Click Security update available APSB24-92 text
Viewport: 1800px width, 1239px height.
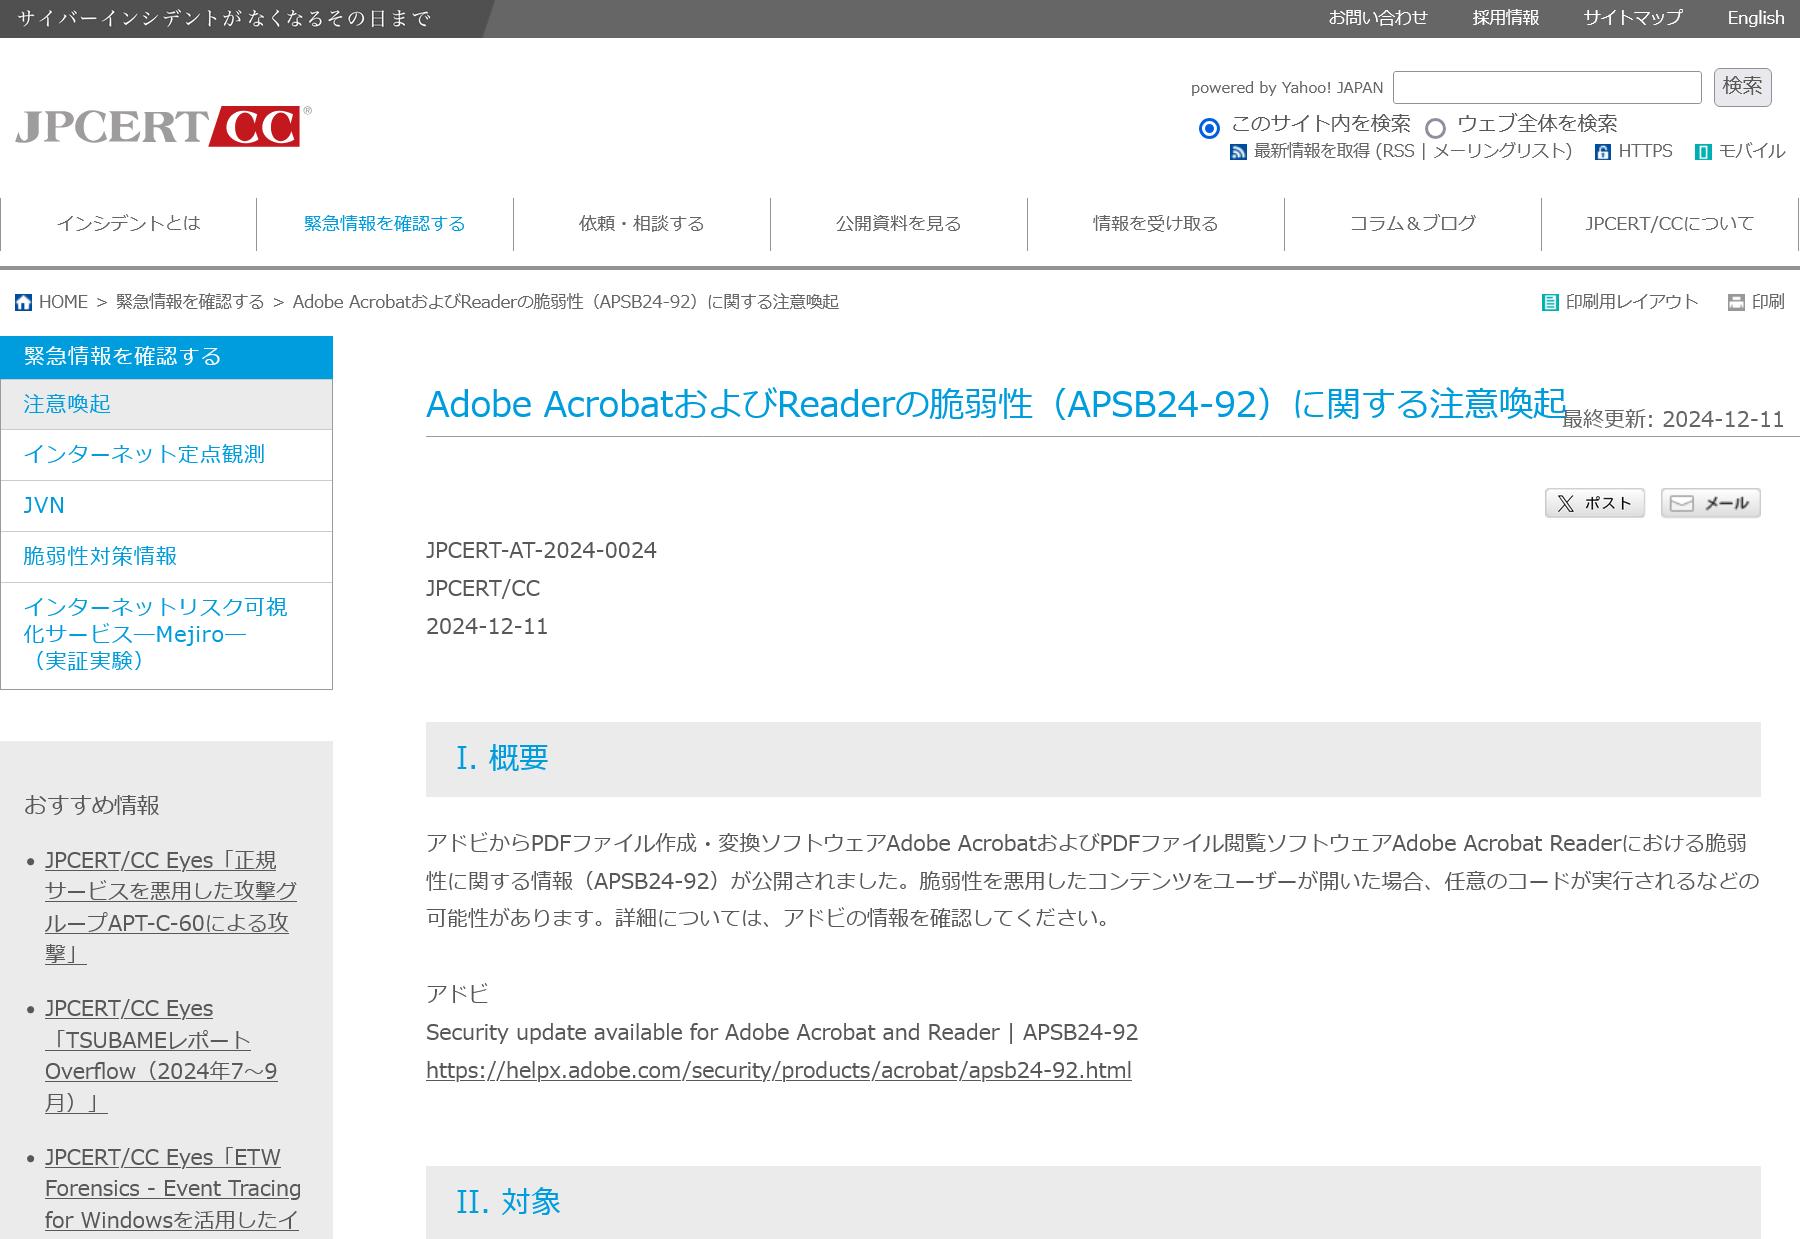tap(782, 1032)
